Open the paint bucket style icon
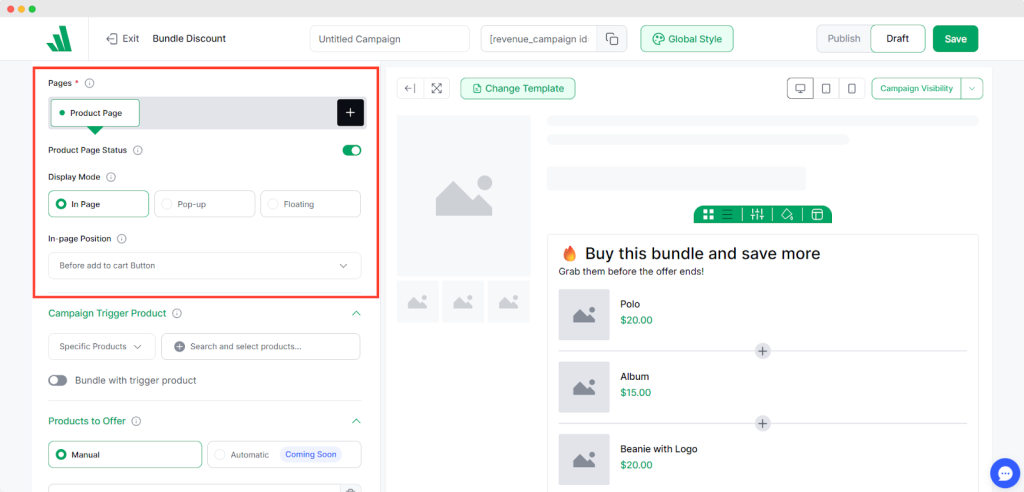1024x492 pixels. tap(787, 214)
